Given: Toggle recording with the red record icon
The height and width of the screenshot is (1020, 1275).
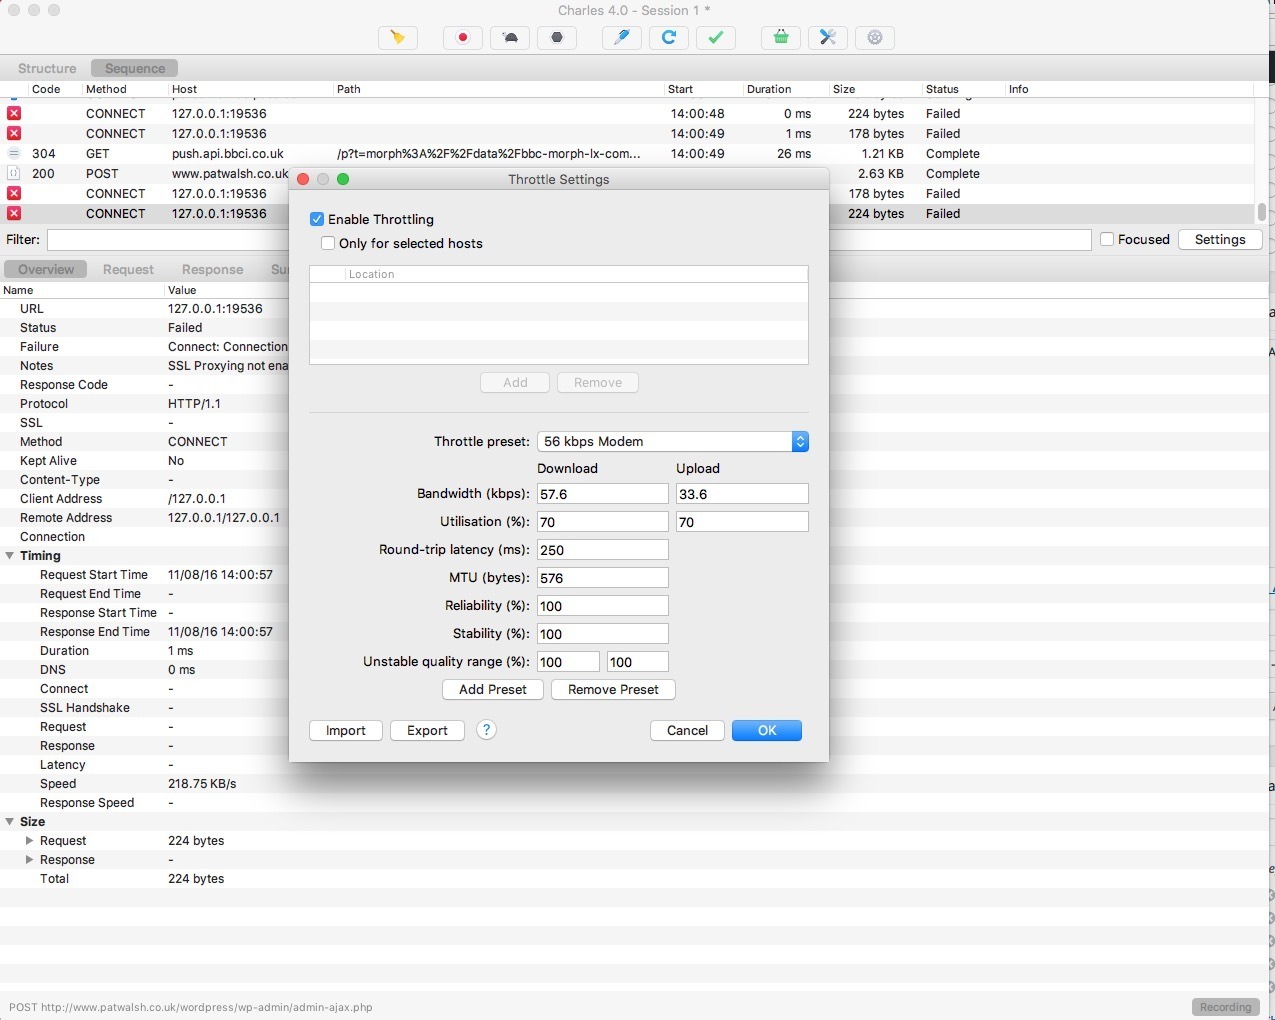Looking at the screenshot, I should [463, 38].
